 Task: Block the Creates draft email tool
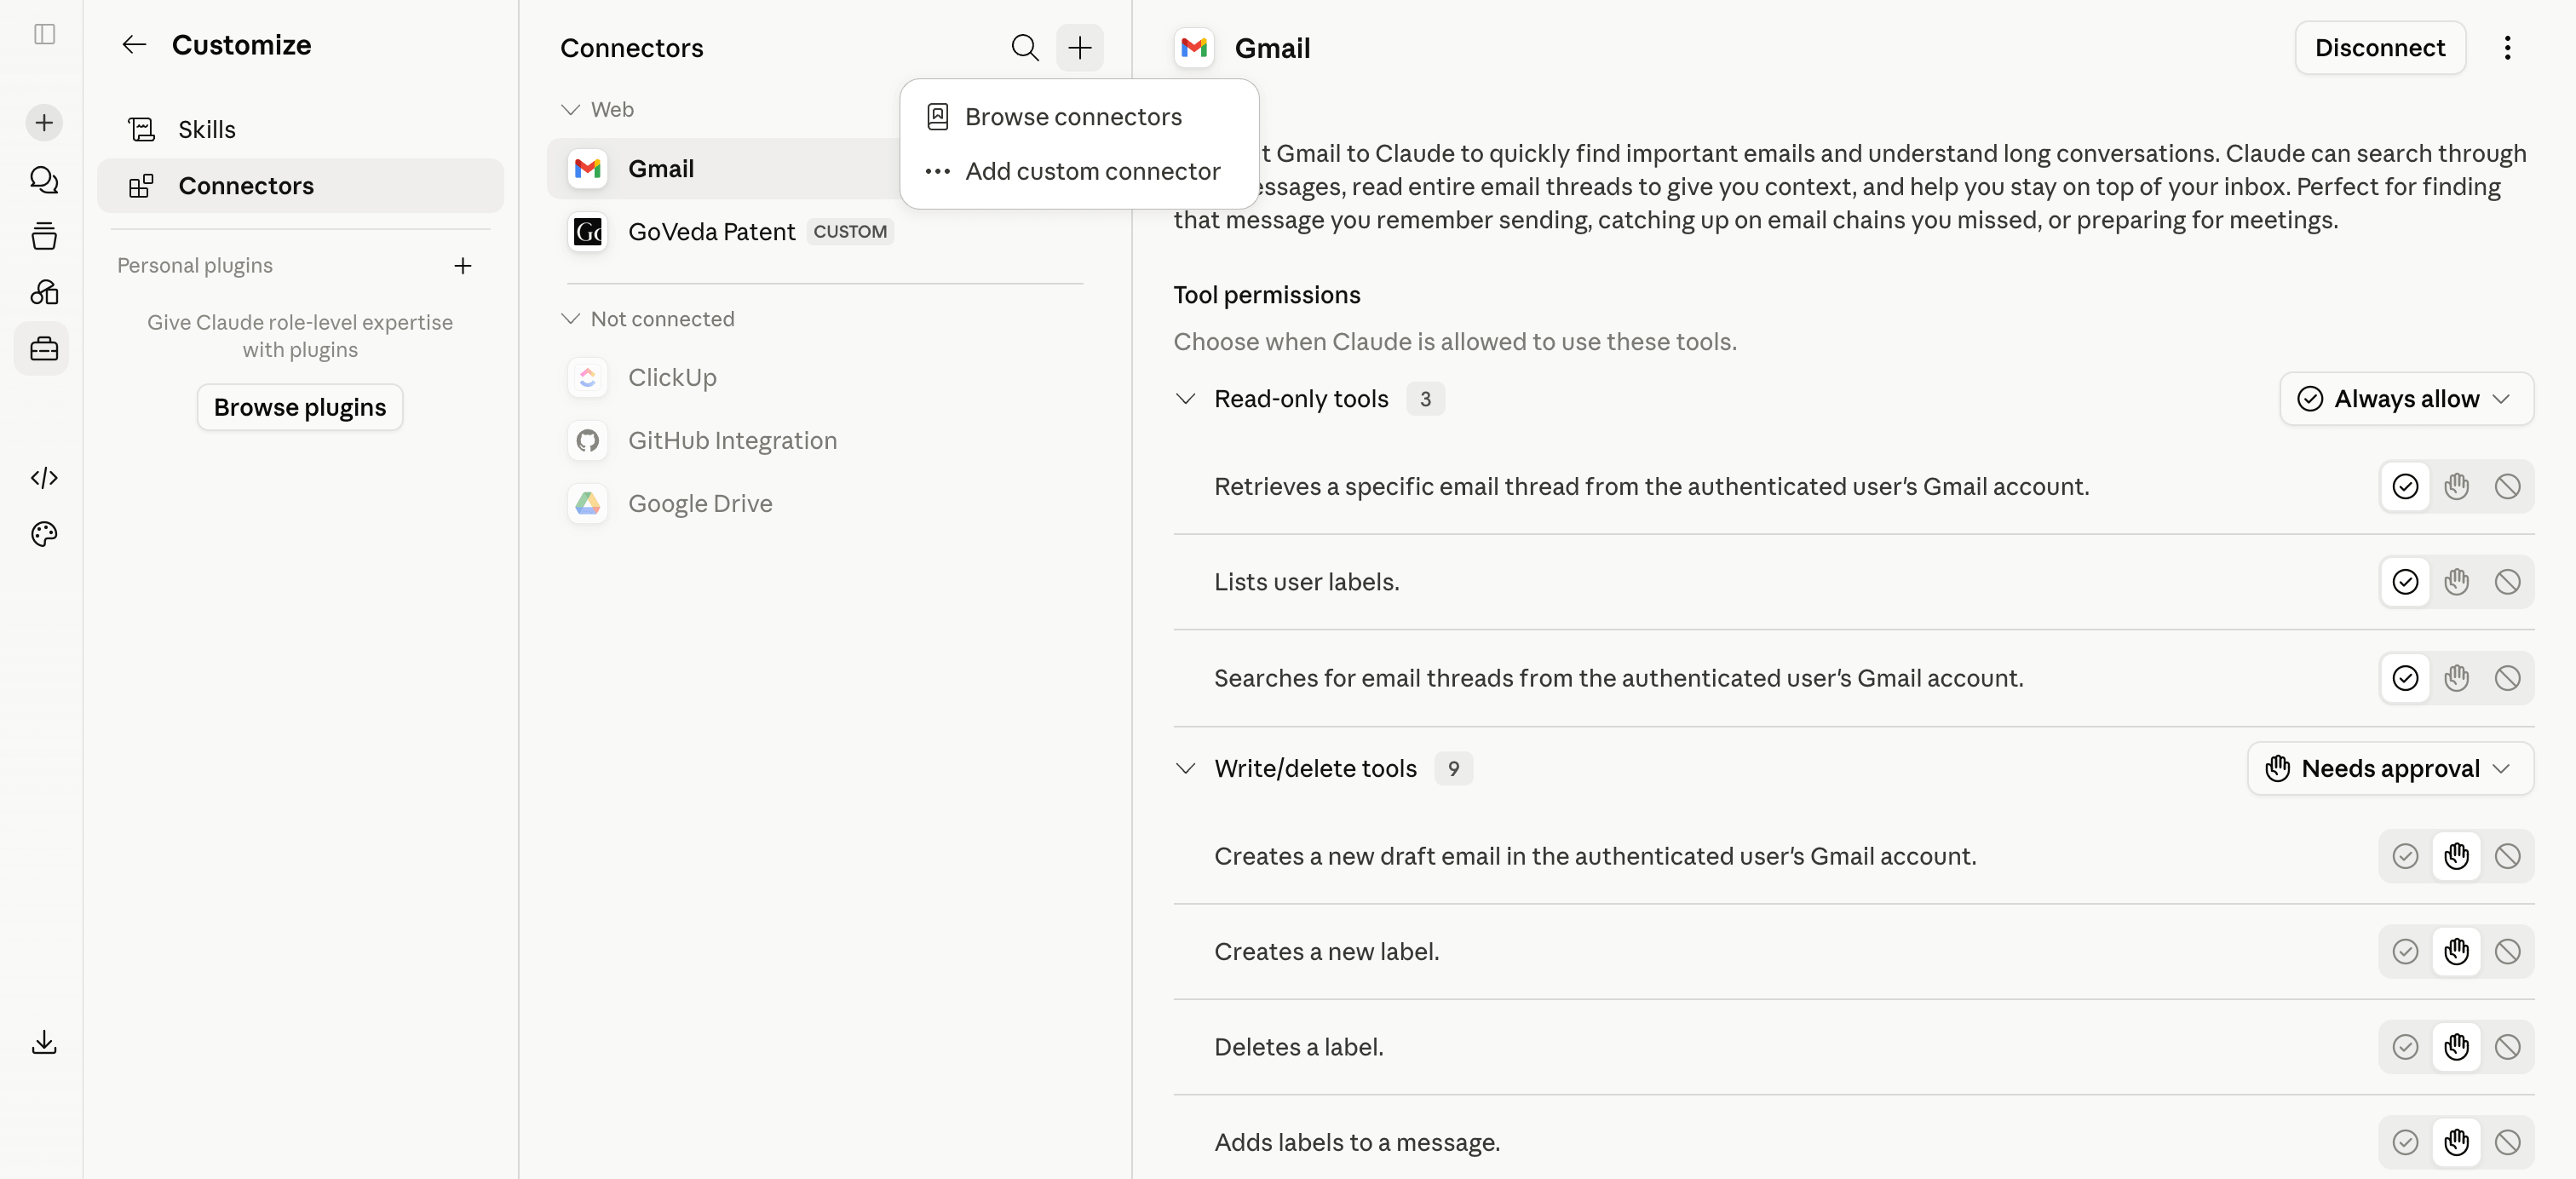click(x=2507, y=857)
